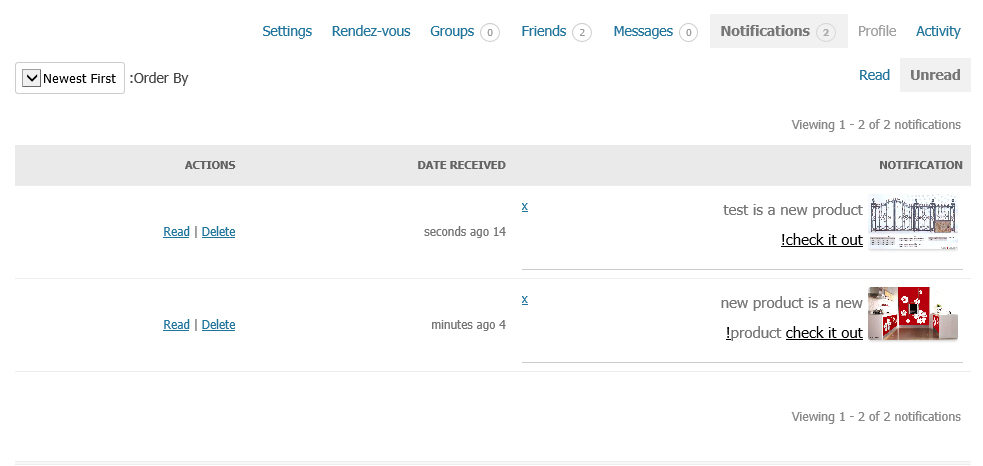
Task: Open the Groups tab
Action: pos(465,31)
